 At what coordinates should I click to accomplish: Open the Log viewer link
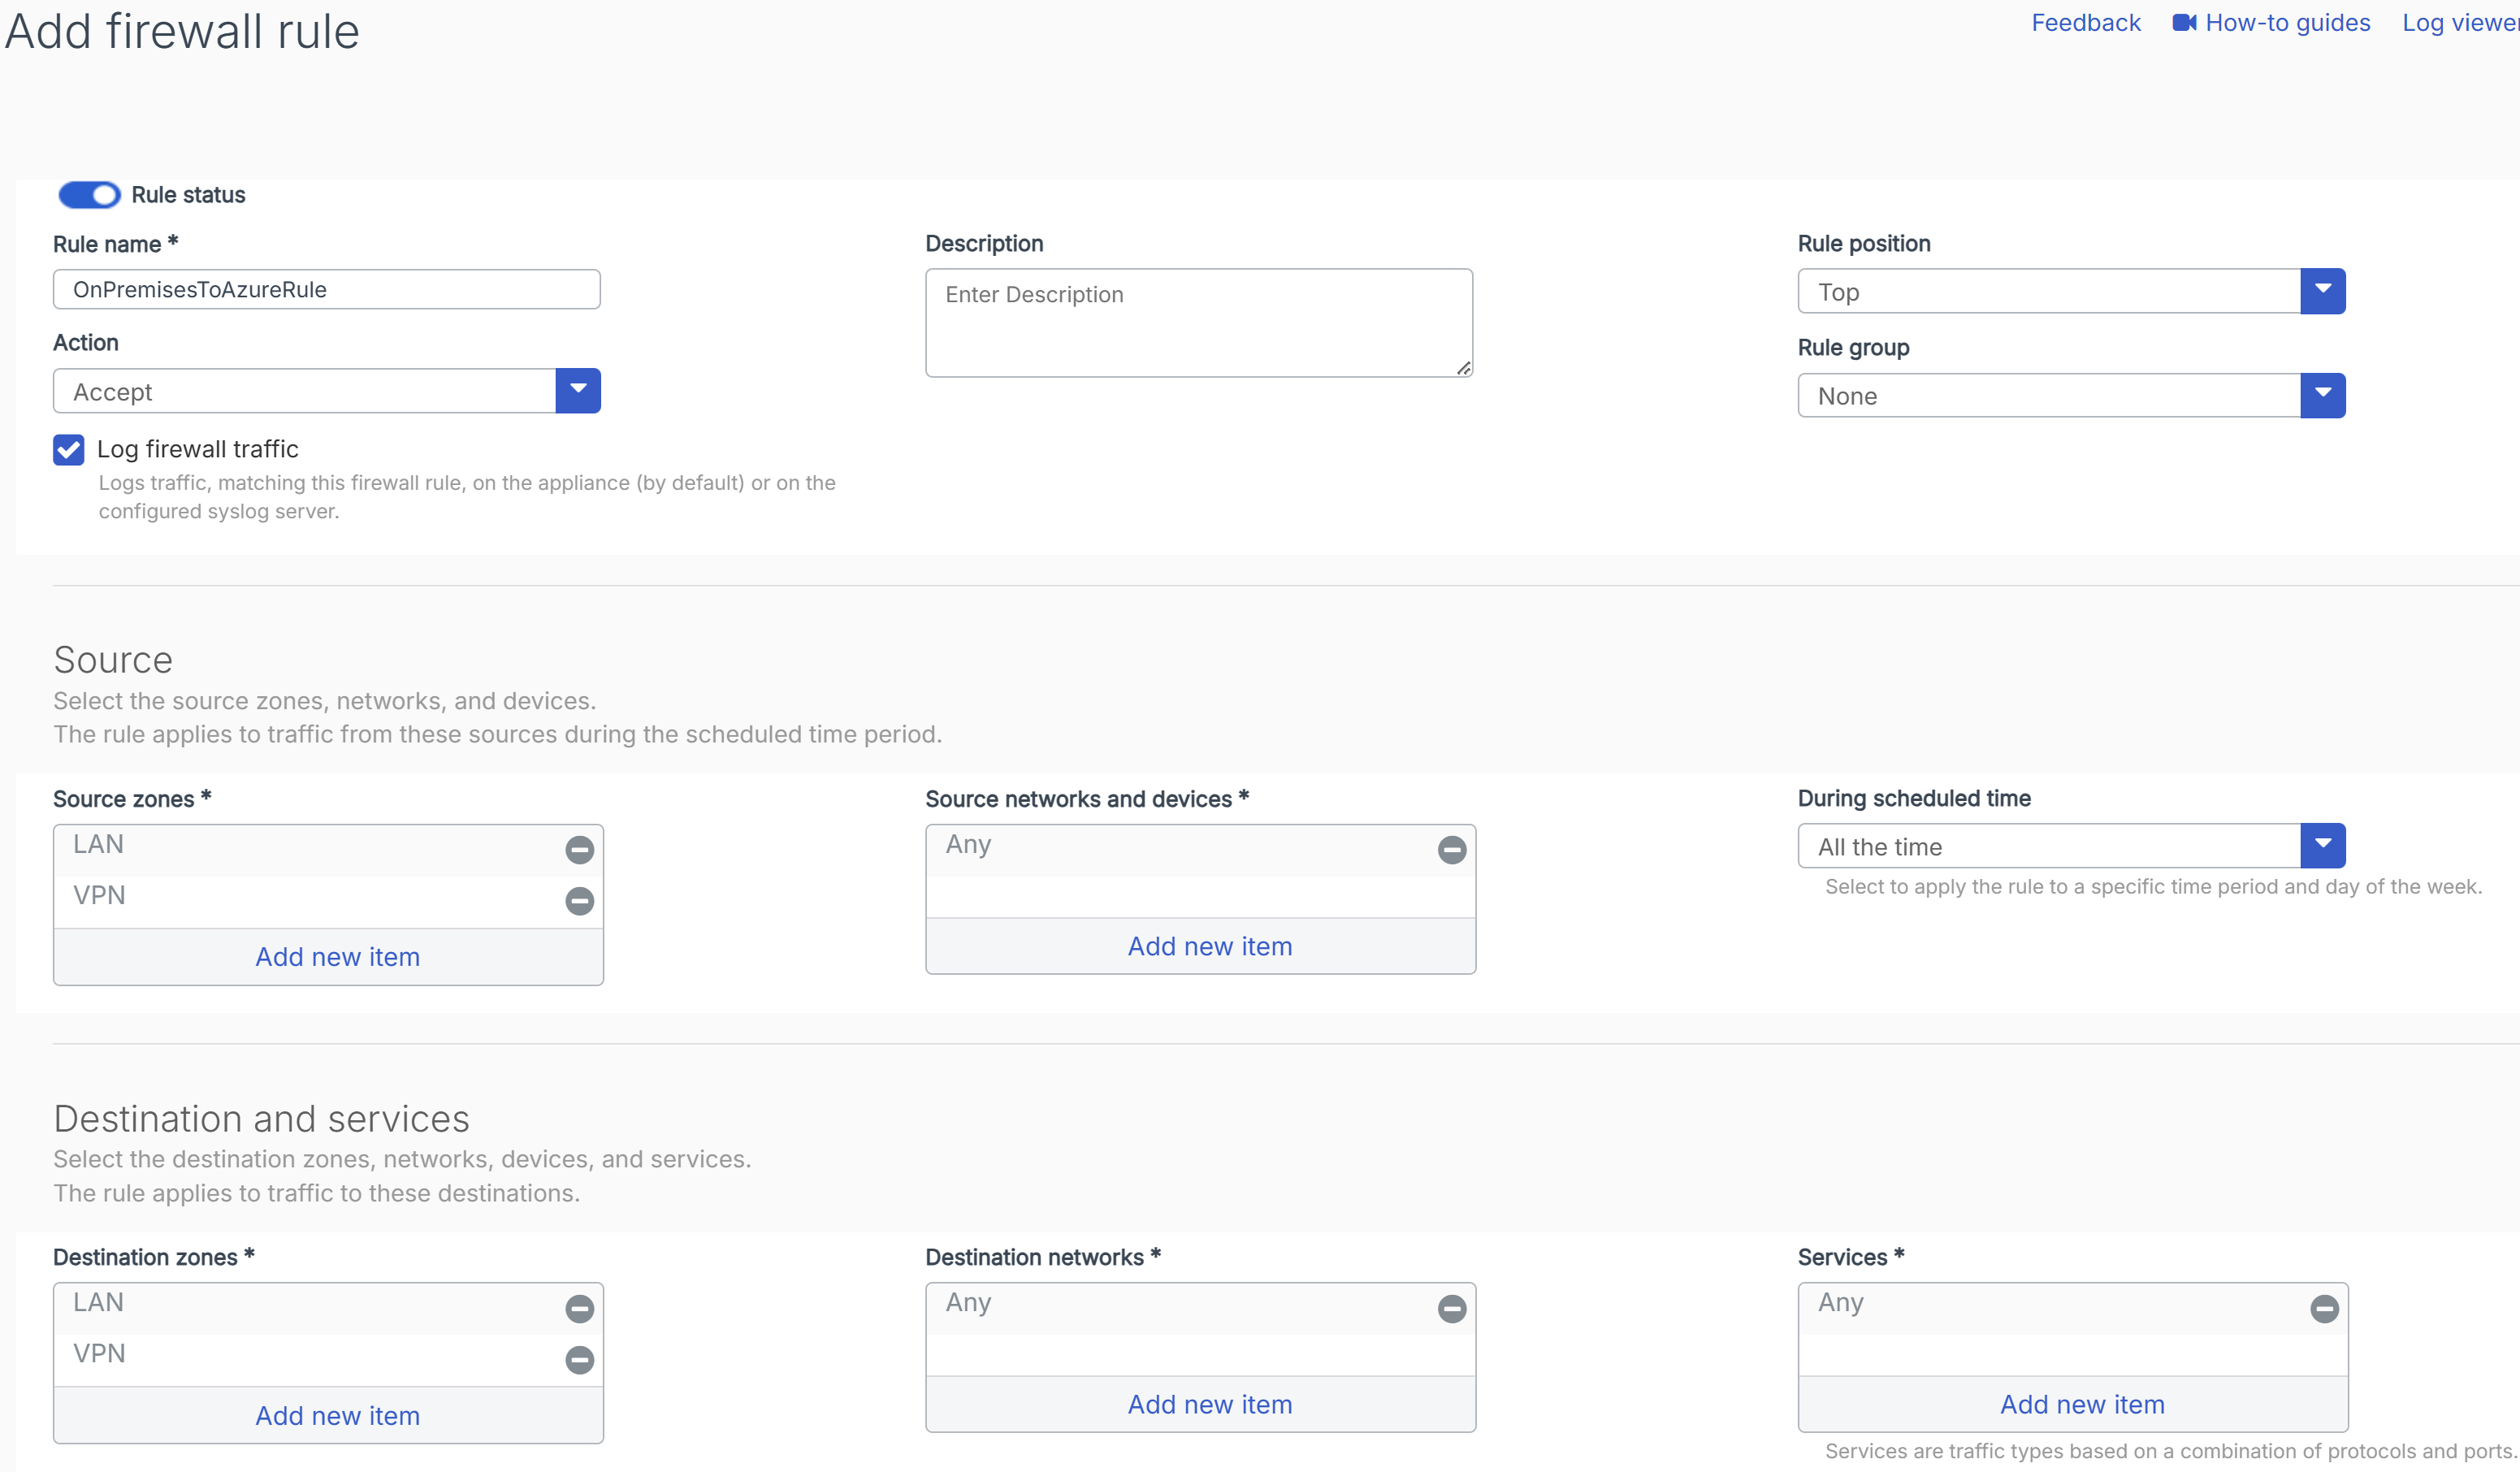pos(2459,22)
